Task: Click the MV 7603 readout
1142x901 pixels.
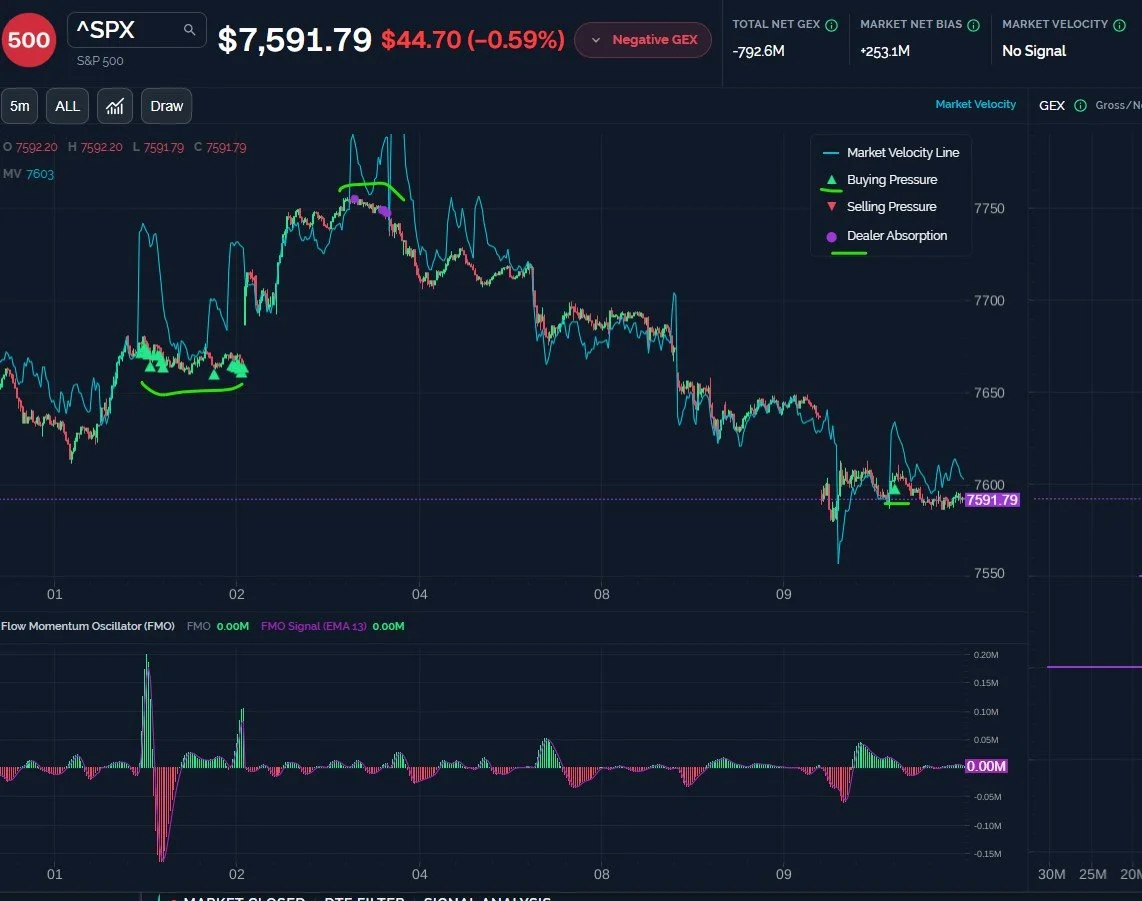Action: point(28,174)
